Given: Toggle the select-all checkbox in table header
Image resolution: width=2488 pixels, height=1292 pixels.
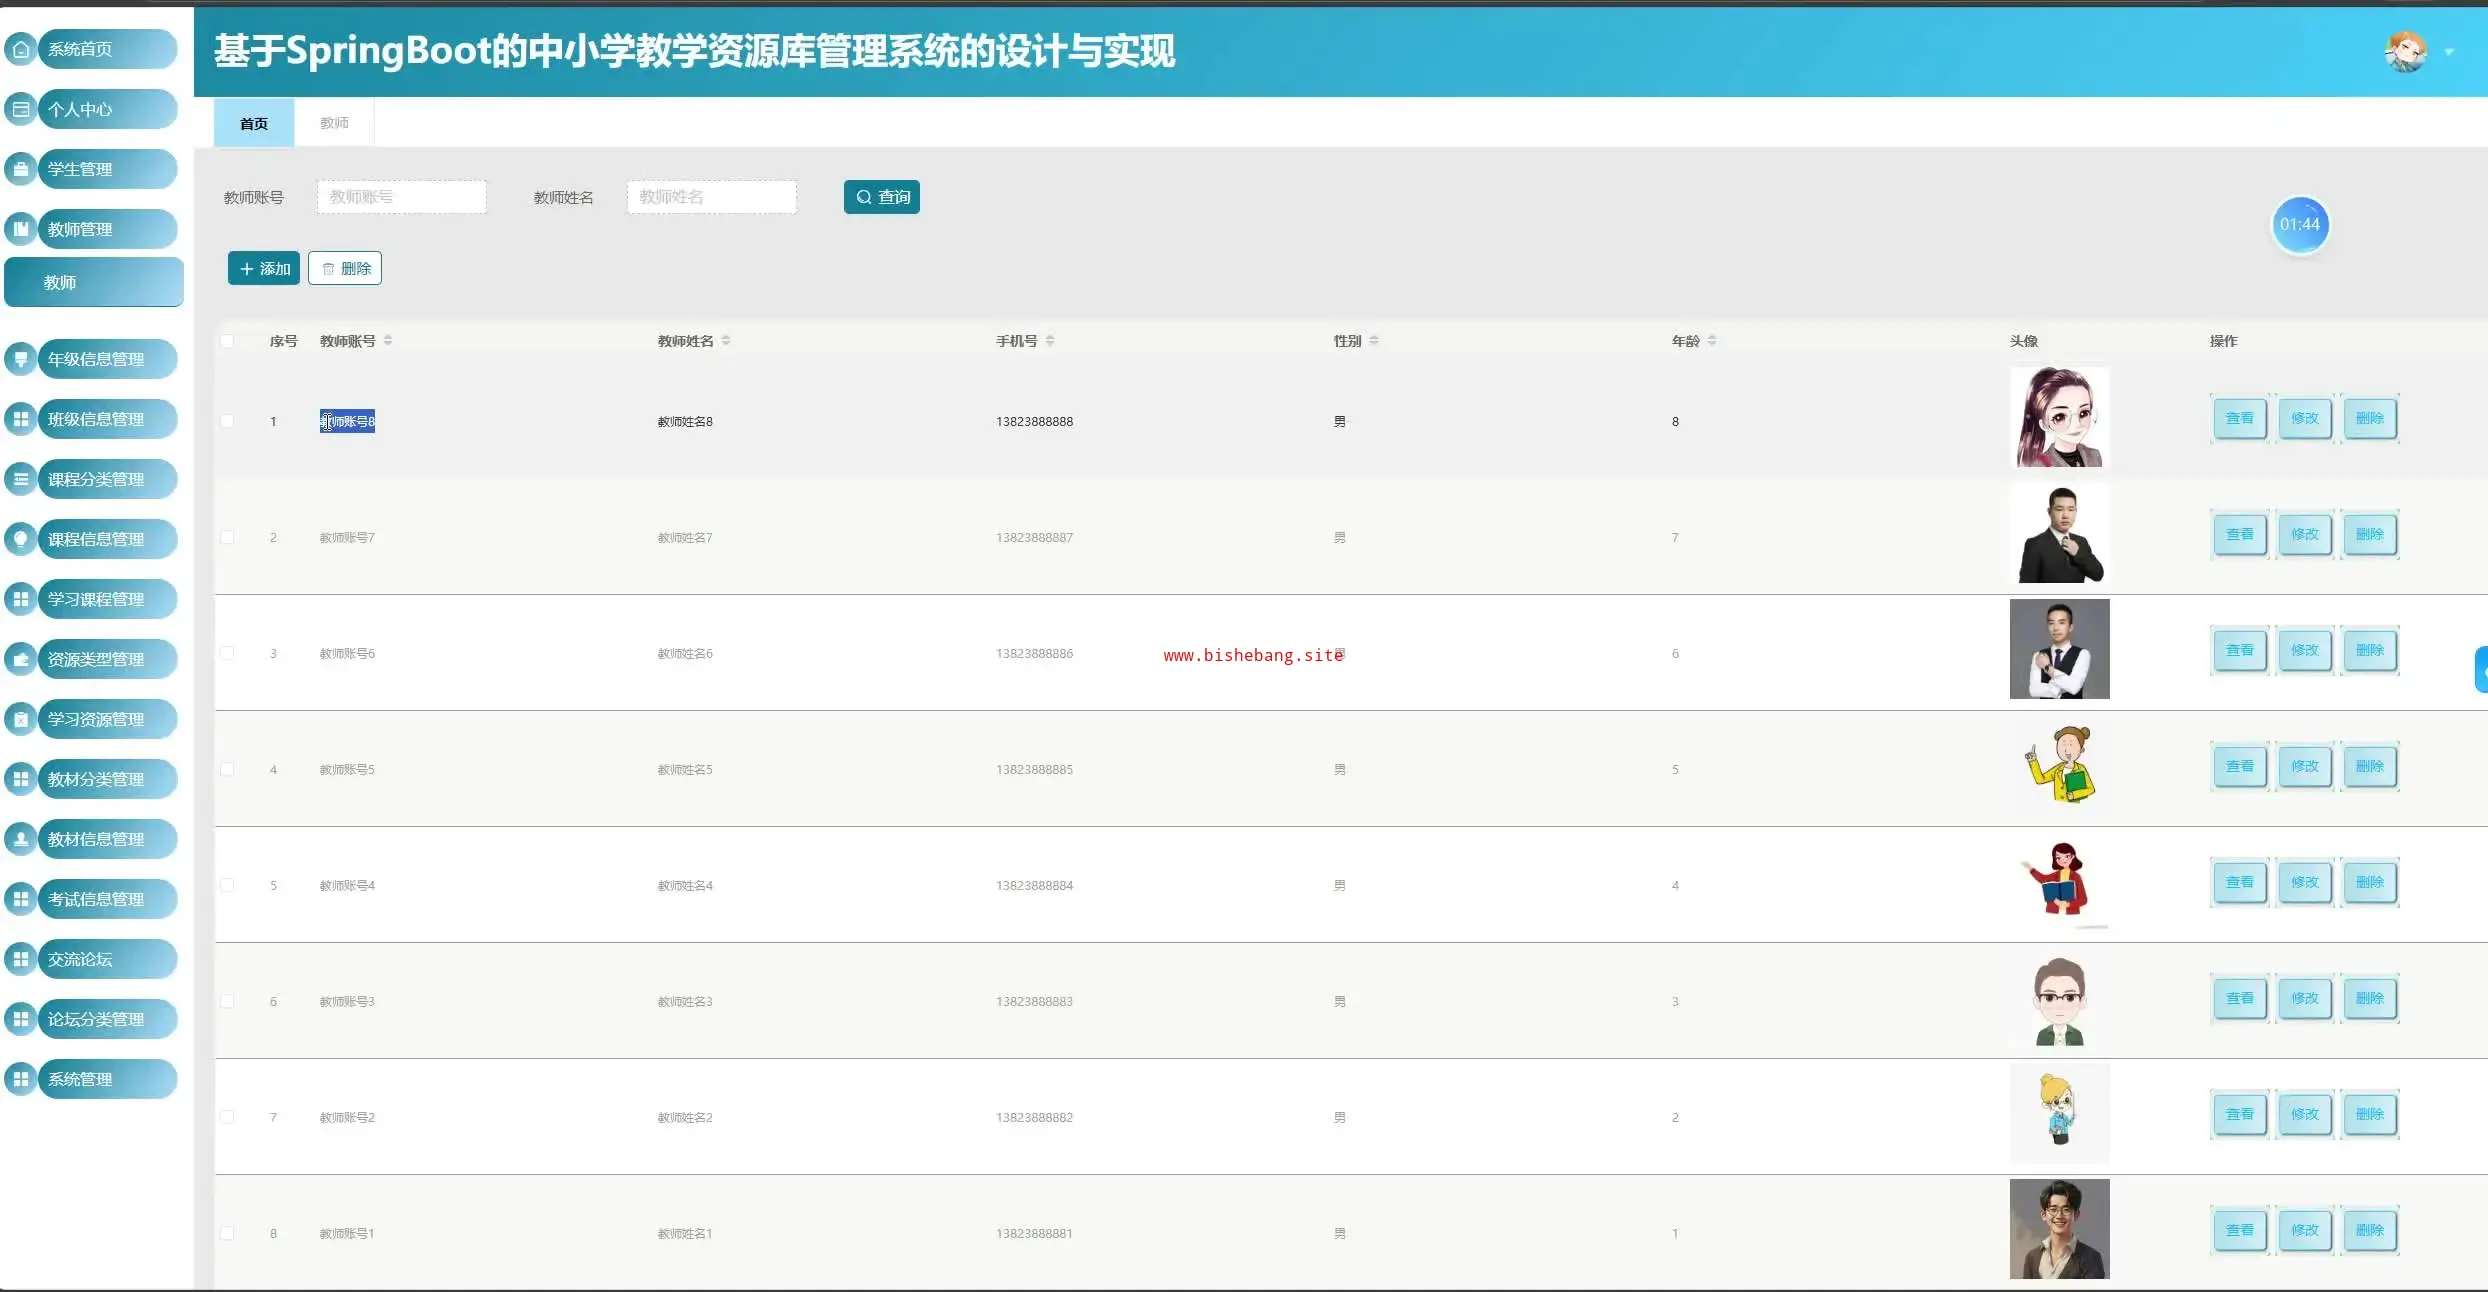Looking at the screenshot, I should [228, 341].
